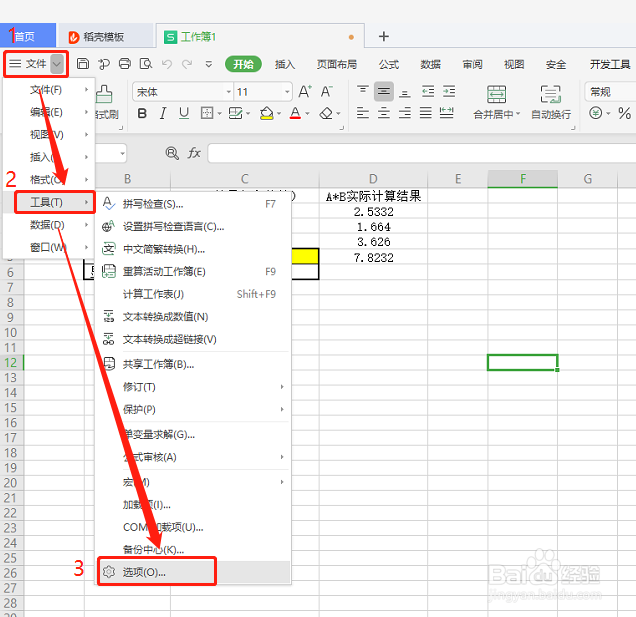The width and height of the screenshot is (636, 617).
Task: Click decrease indent icon
Action: [428, 91]
